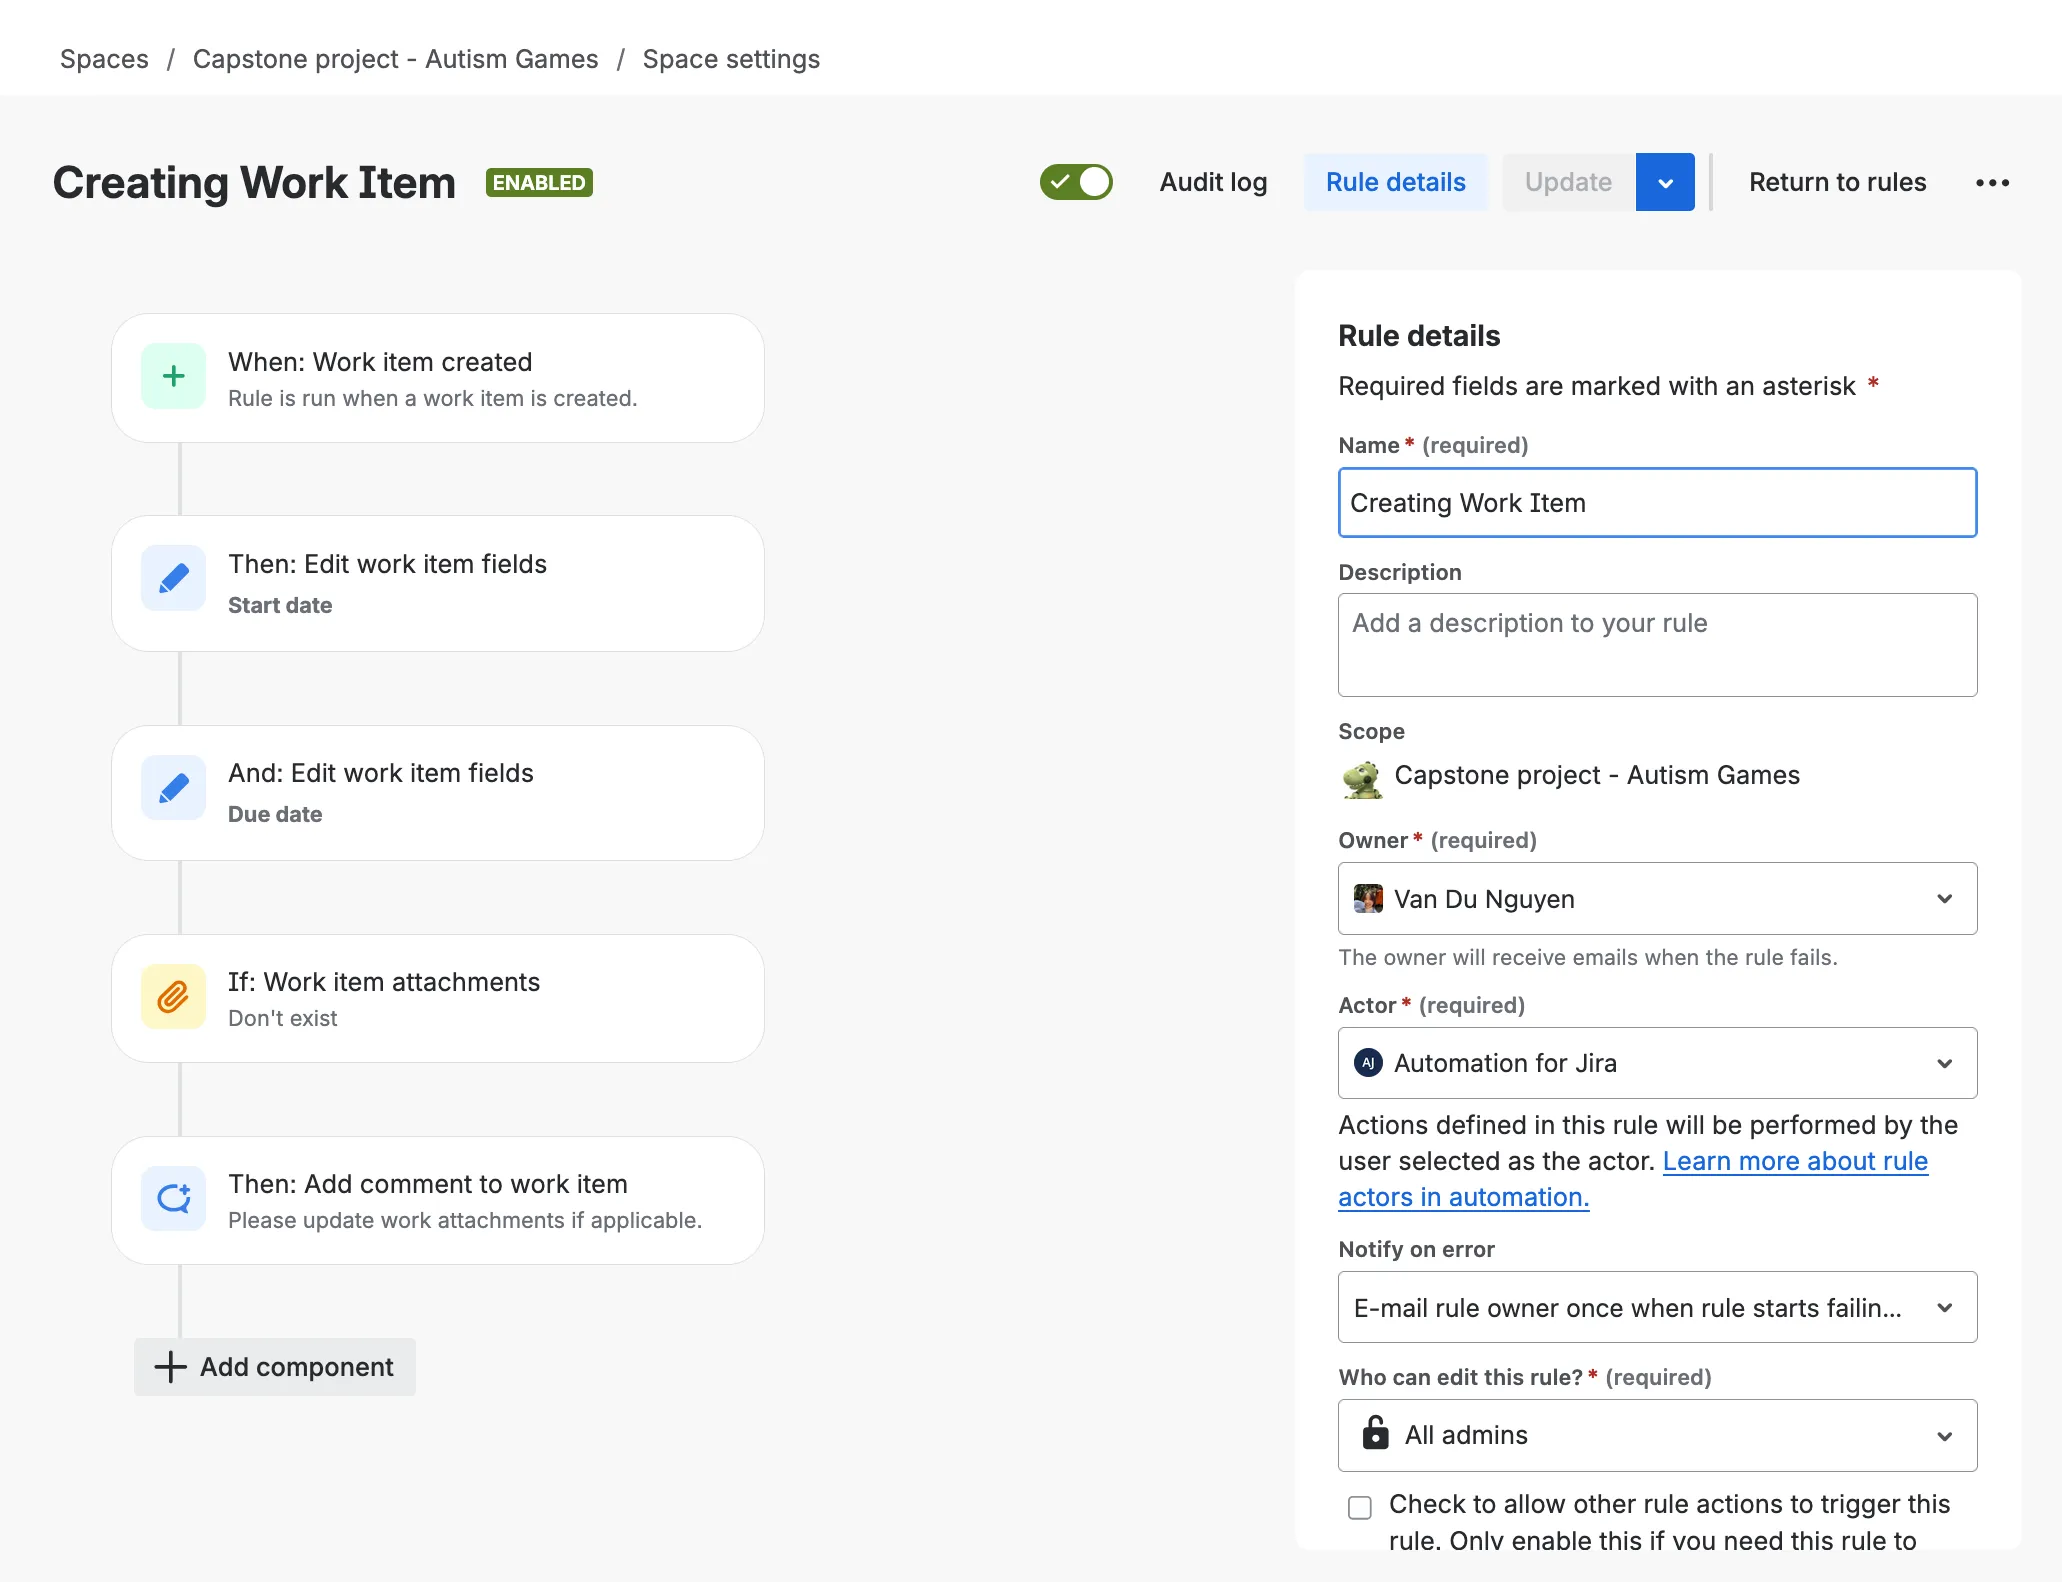Click the paperclip attachments condition icon
Screen dimensions: 2062x1582
[x=173, y=997]
